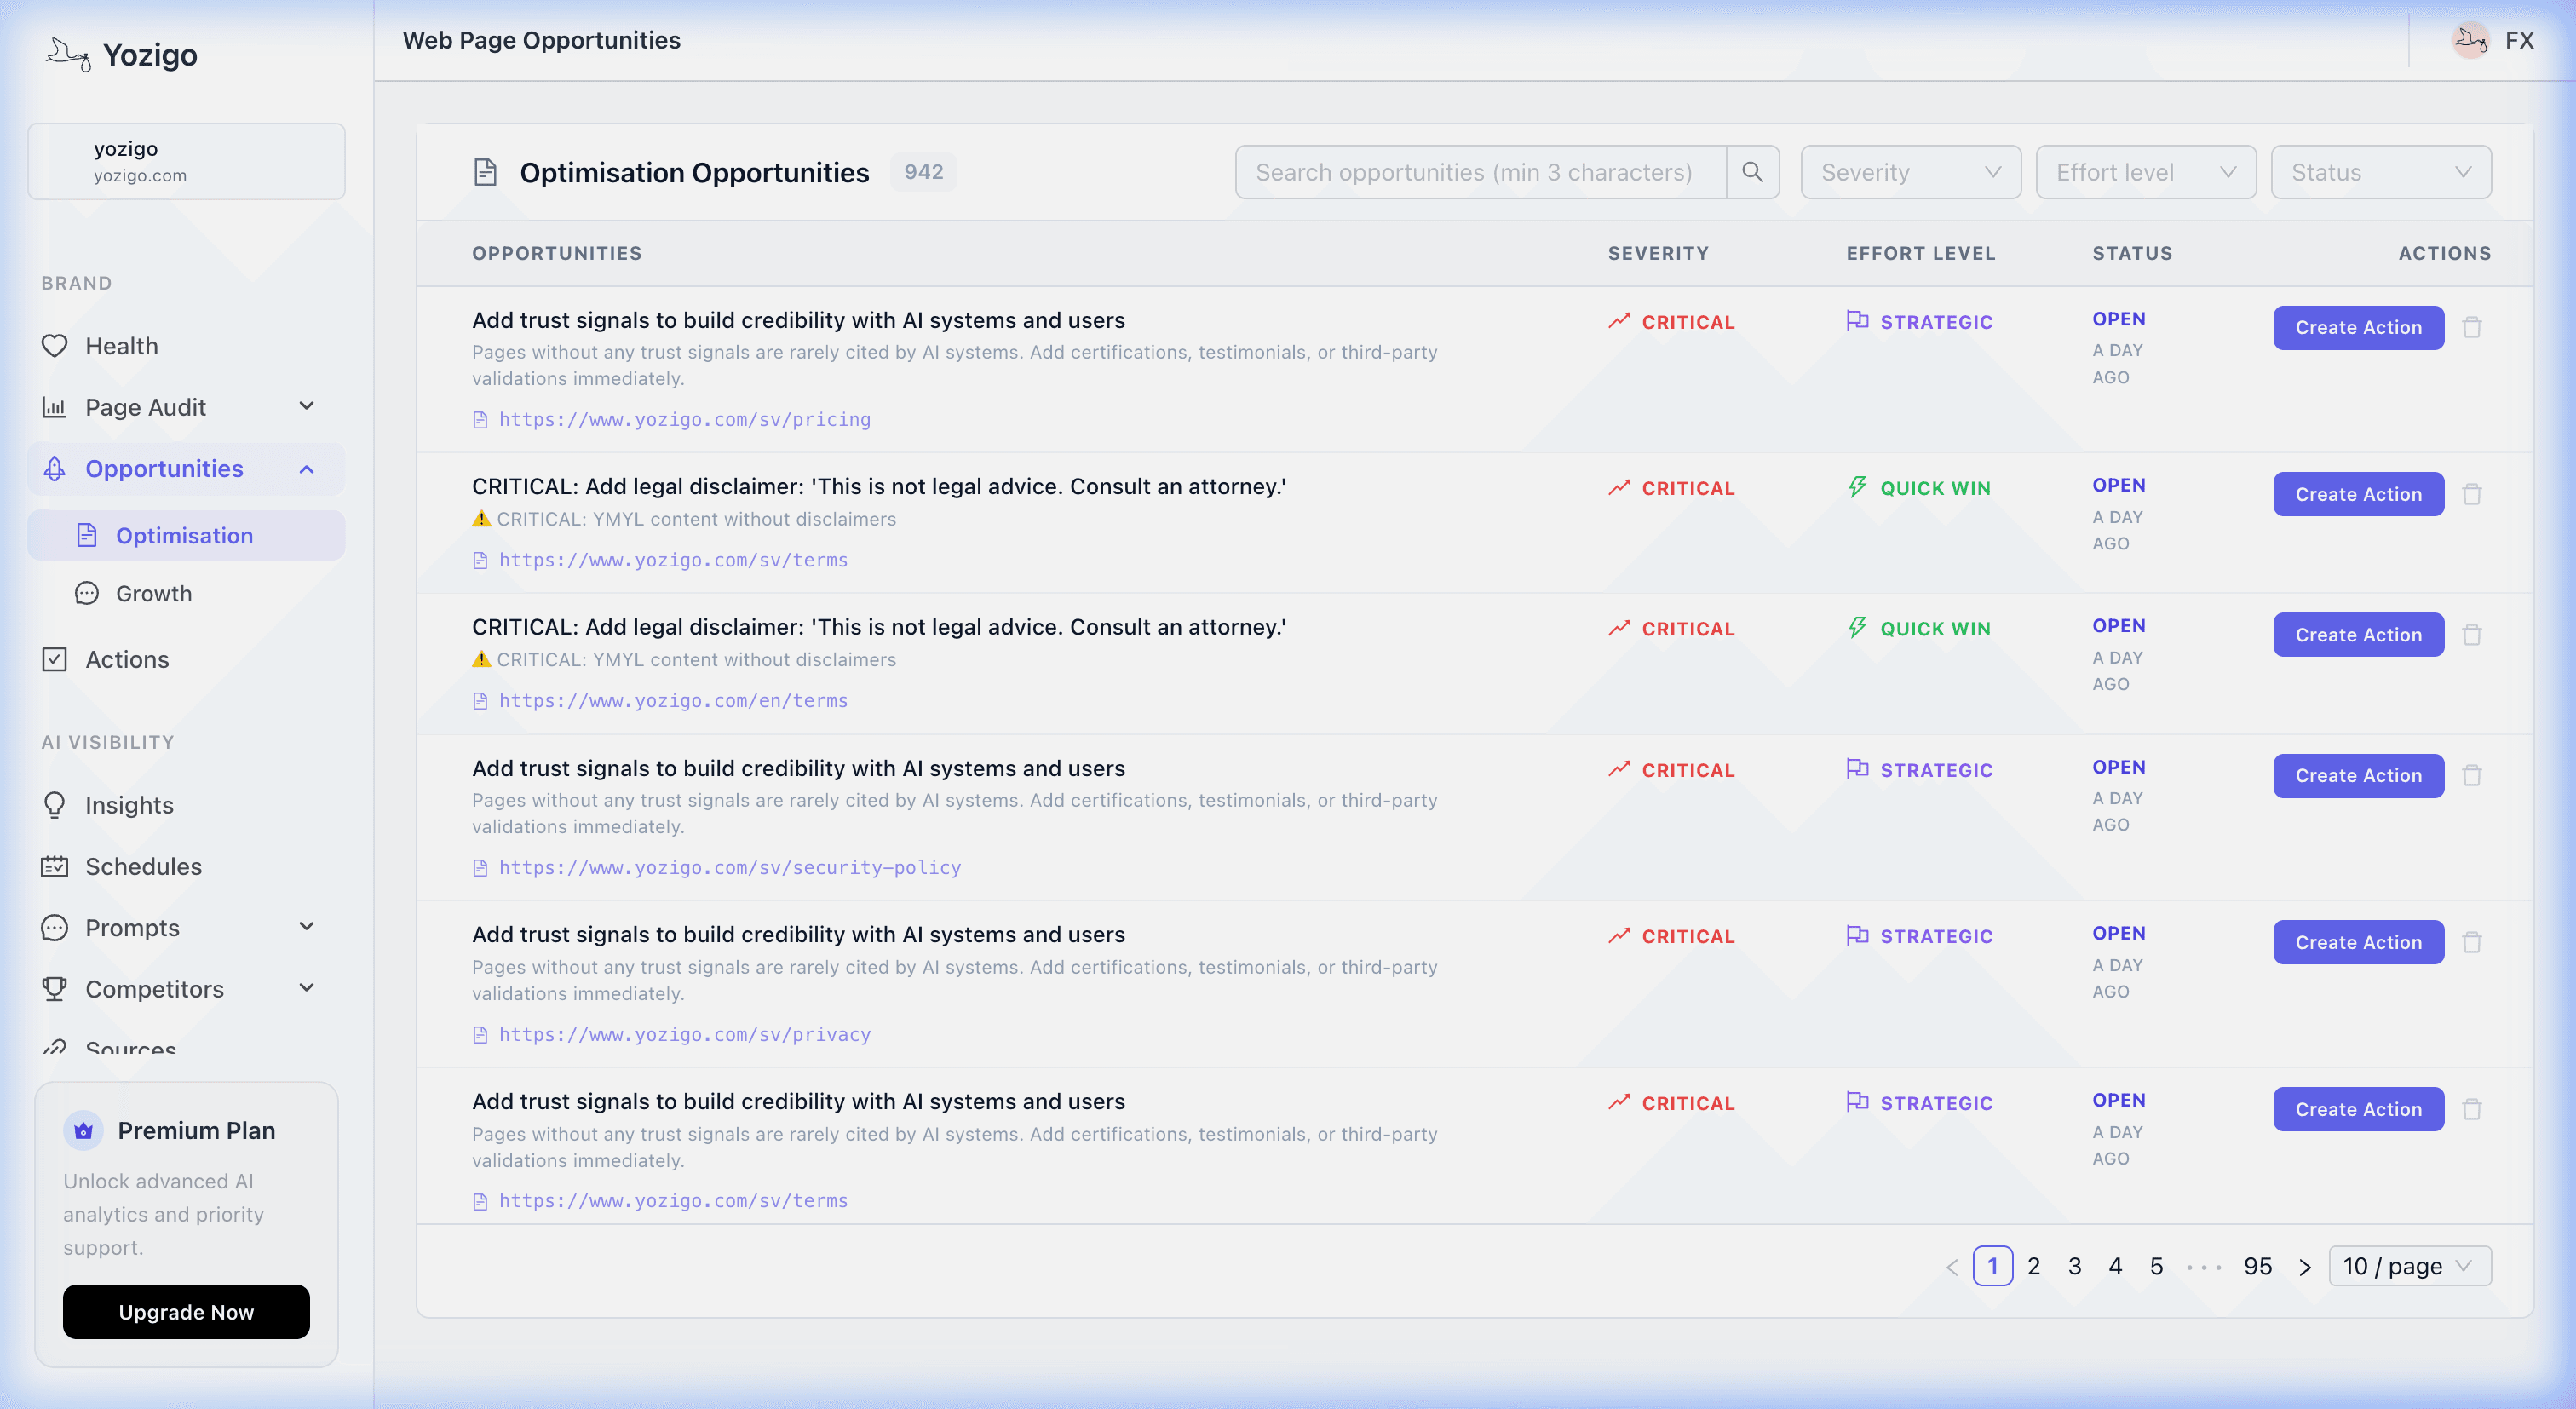Open the Status filter dropdown
This screenshot has height=1409, width=2576.
point(2380,172)
